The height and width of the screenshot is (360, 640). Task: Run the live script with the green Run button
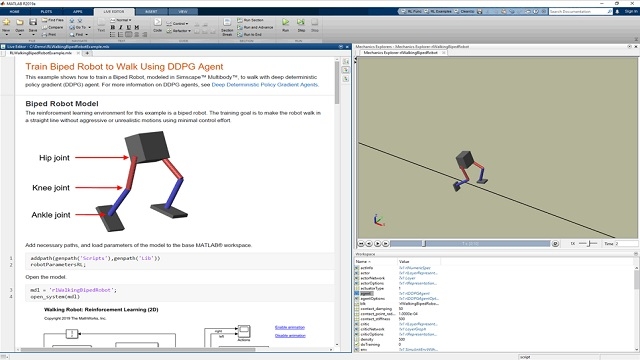(286, 24)
